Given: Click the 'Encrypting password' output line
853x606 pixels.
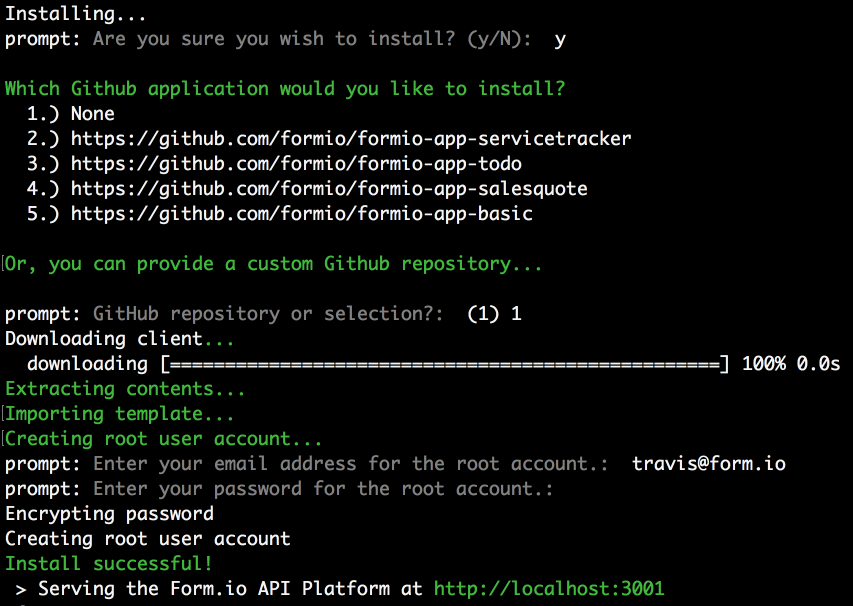Looking at the screenshot, I should pos(109,514).
